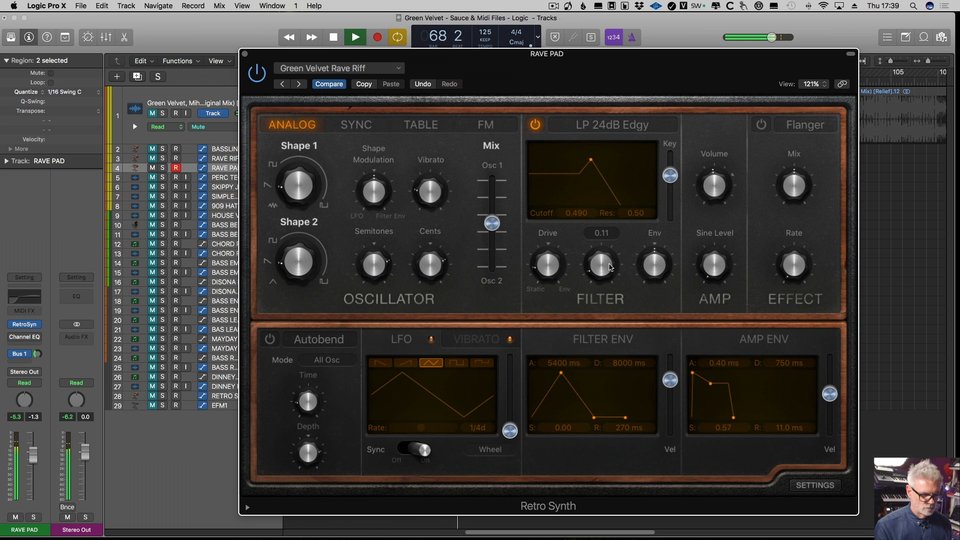Viewport: 960px width, 540px height.
Task: Click the Shape 1 knob
Action: [x=298, y=185]
